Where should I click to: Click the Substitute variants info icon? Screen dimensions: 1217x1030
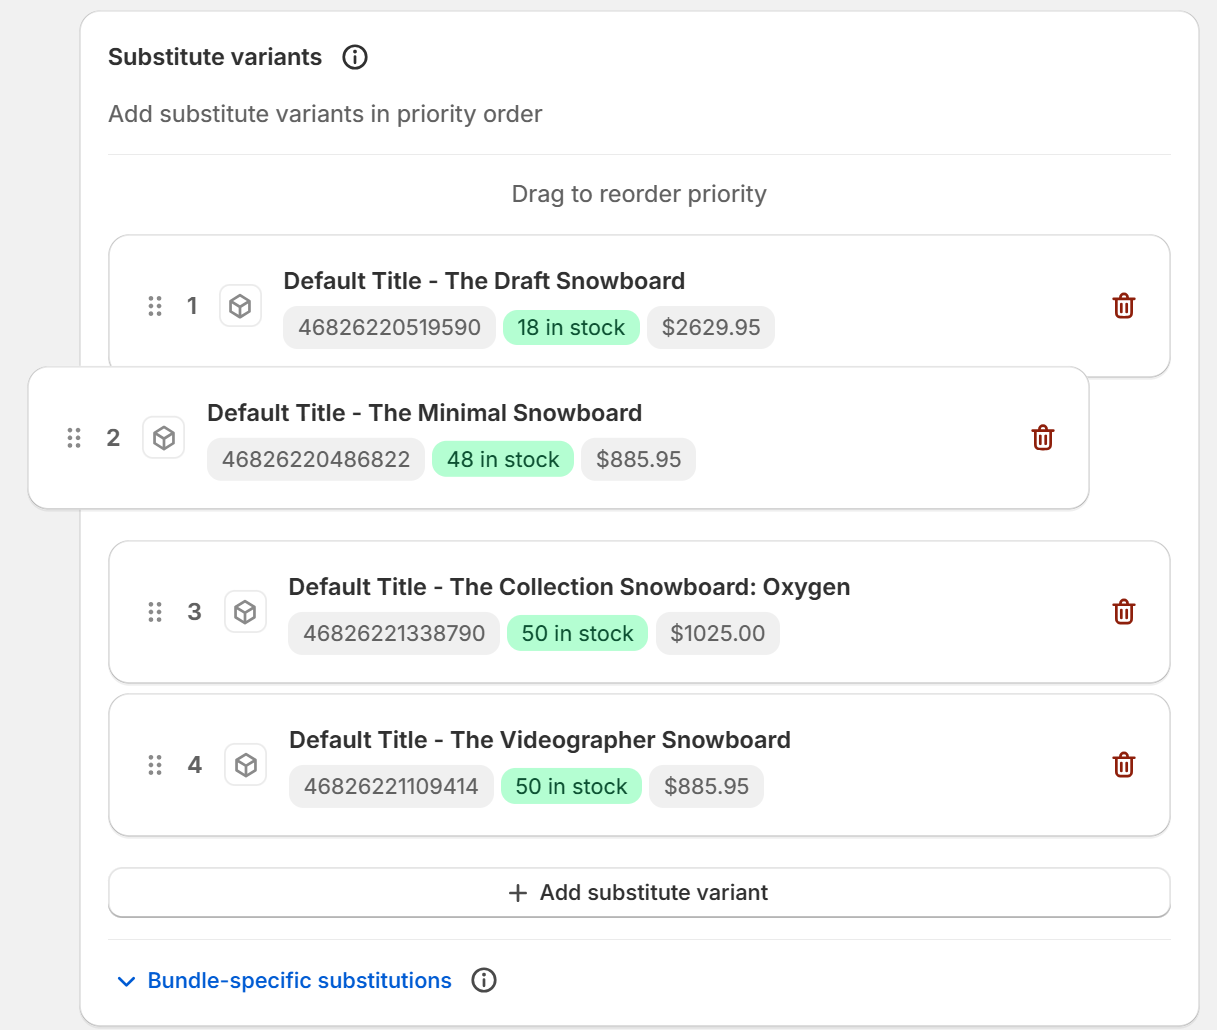[355, 57]
